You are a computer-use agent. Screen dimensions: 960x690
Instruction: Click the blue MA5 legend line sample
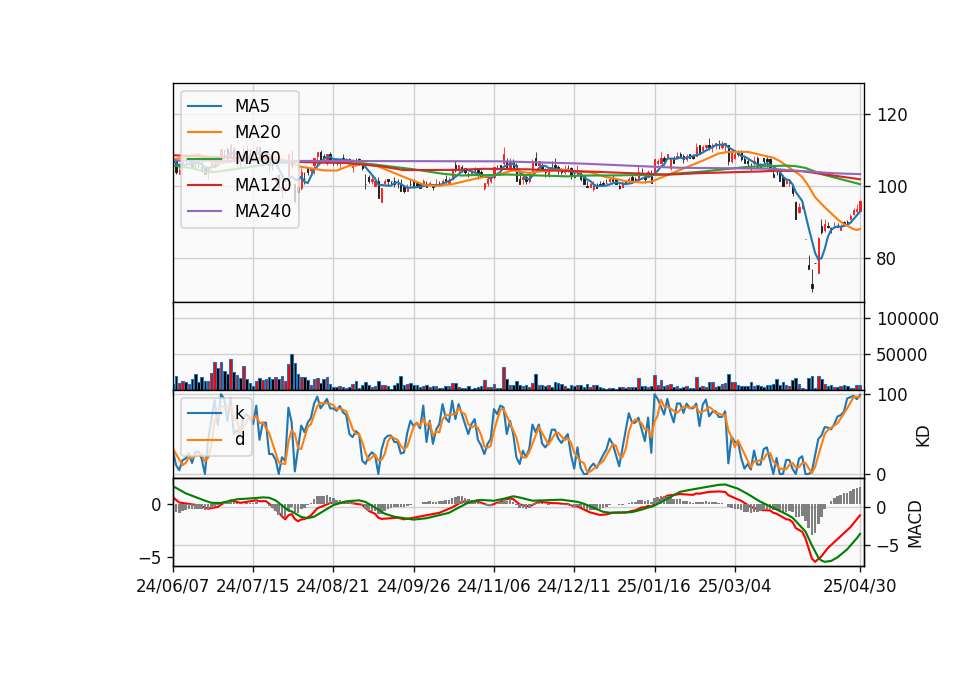click(204, 106)
